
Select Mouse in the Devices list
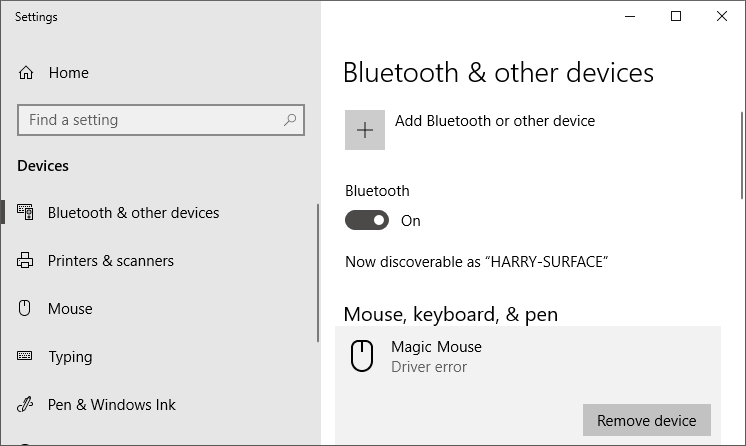[70, 308]
